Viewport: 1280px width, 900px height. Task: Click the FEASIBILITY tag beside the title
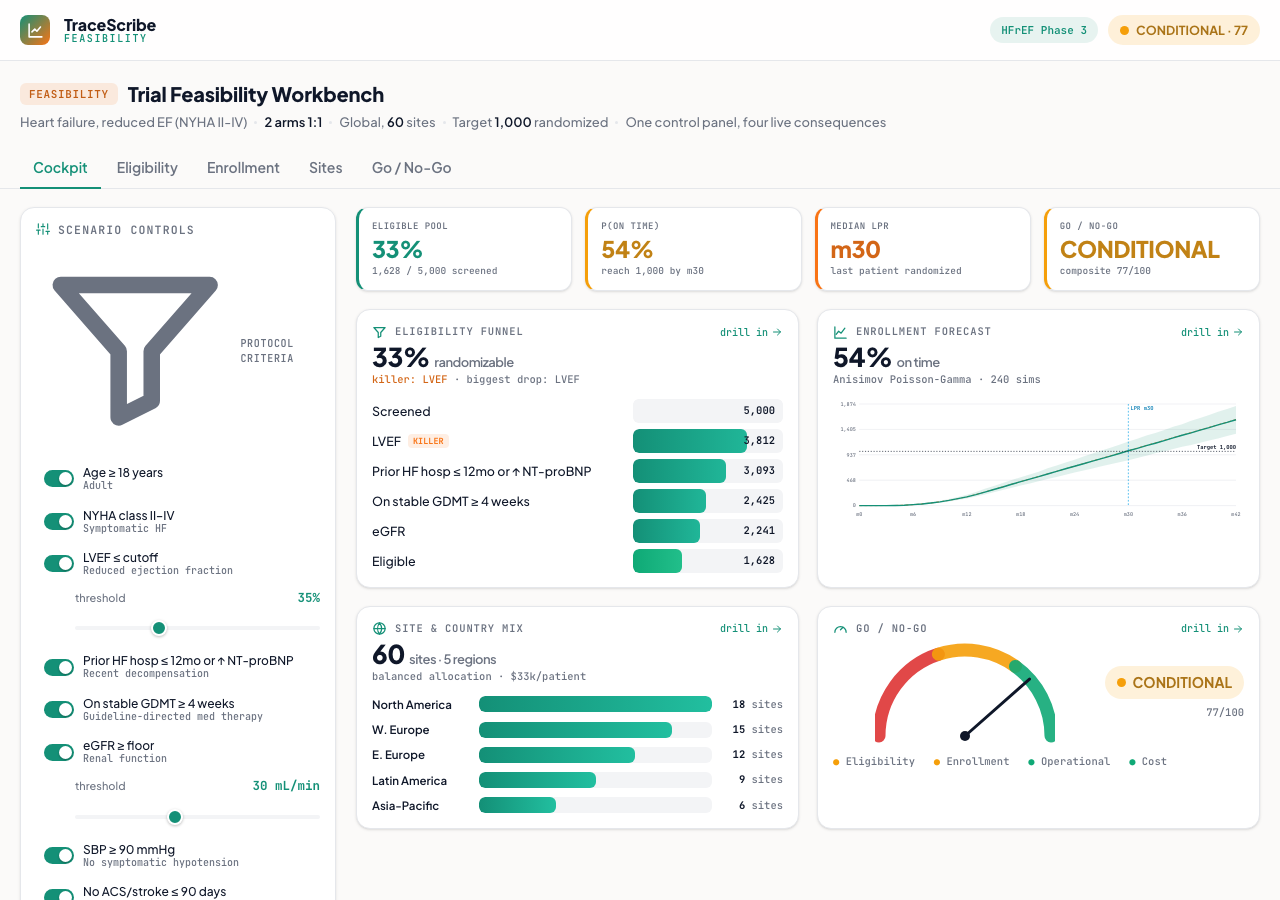(69, 94)
